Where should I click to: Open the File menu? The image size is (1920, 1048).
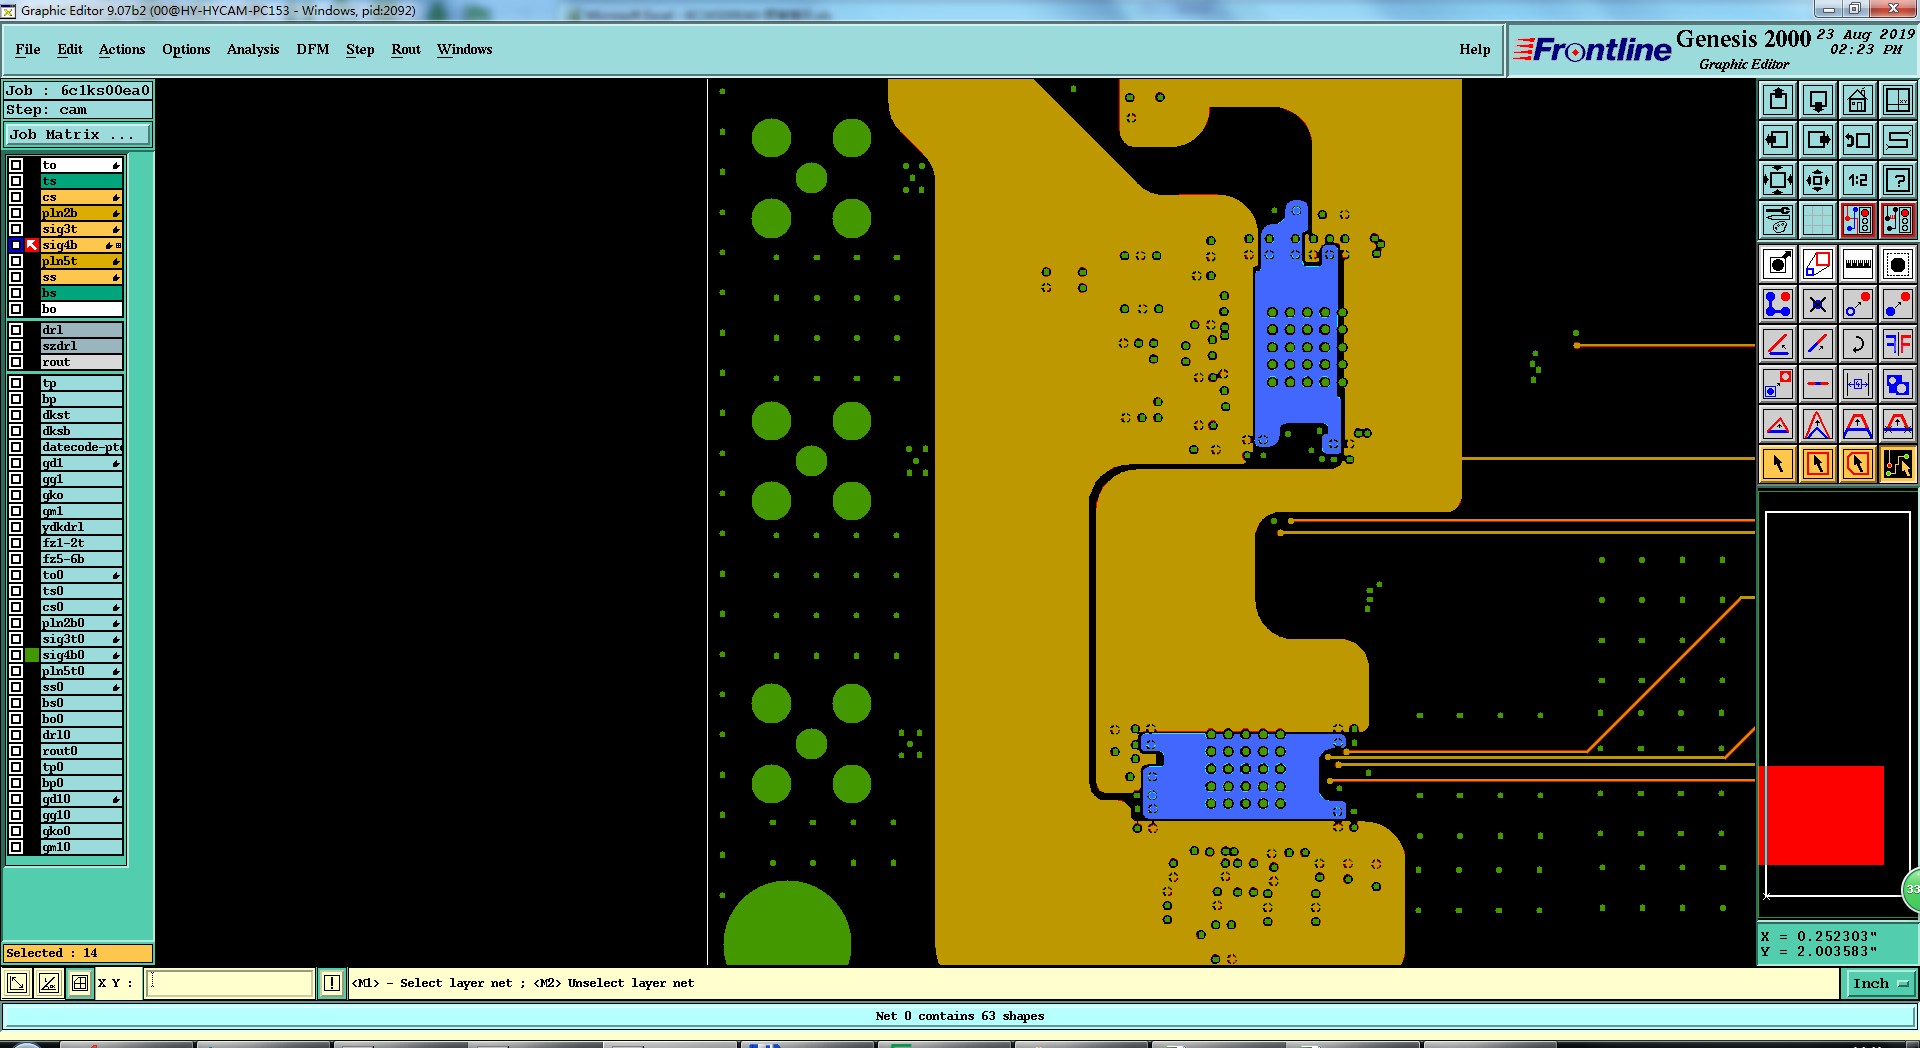(x=28, y=49)
